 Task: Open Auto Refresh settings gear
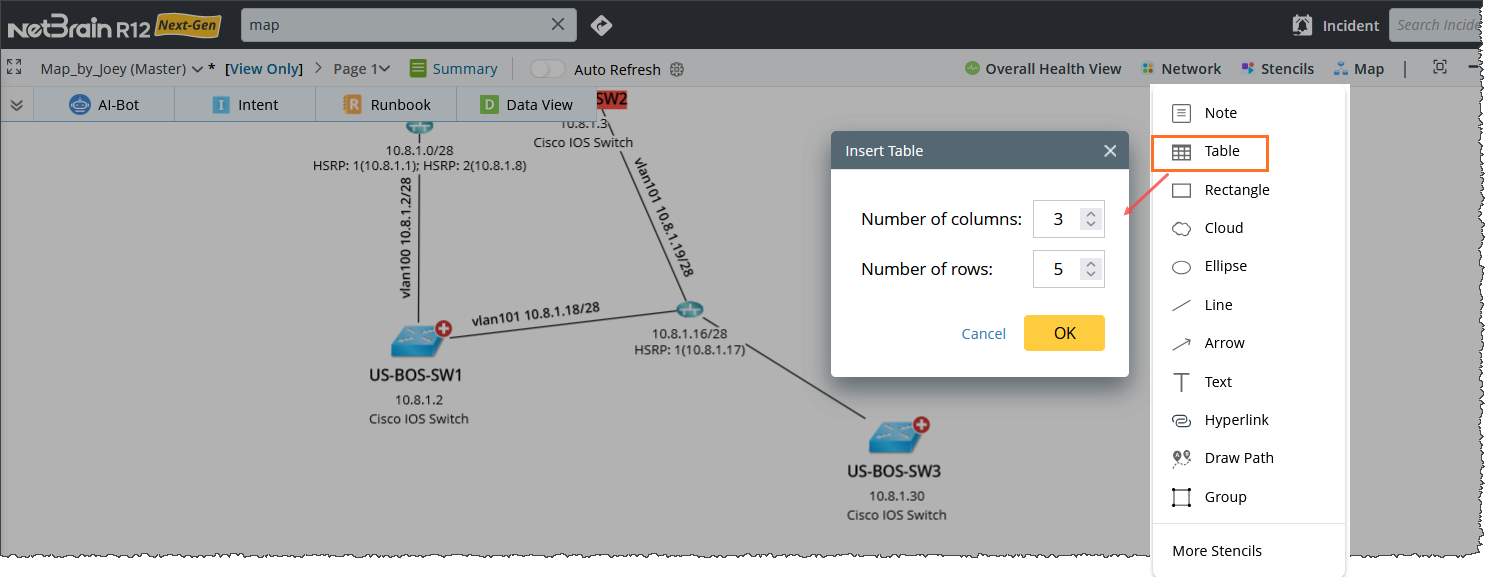677,69
